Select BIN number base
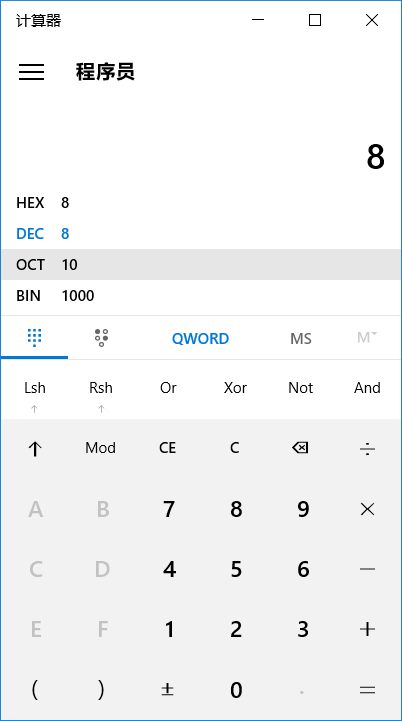 201,295
